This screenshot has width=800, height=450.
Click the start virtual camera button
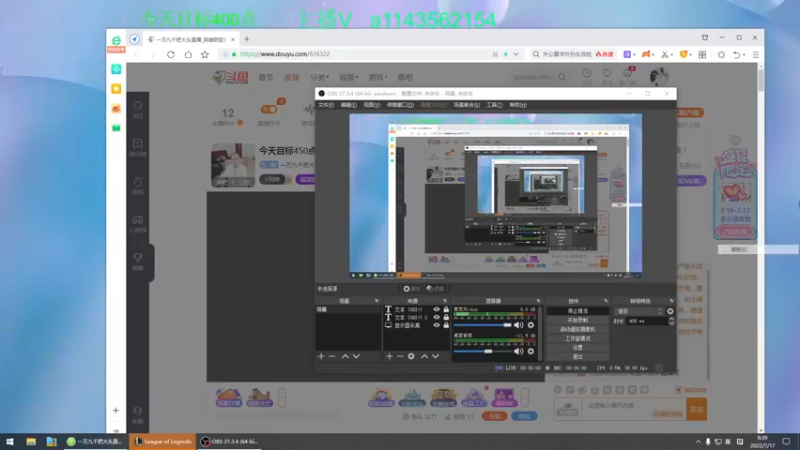tap(578, 329)
